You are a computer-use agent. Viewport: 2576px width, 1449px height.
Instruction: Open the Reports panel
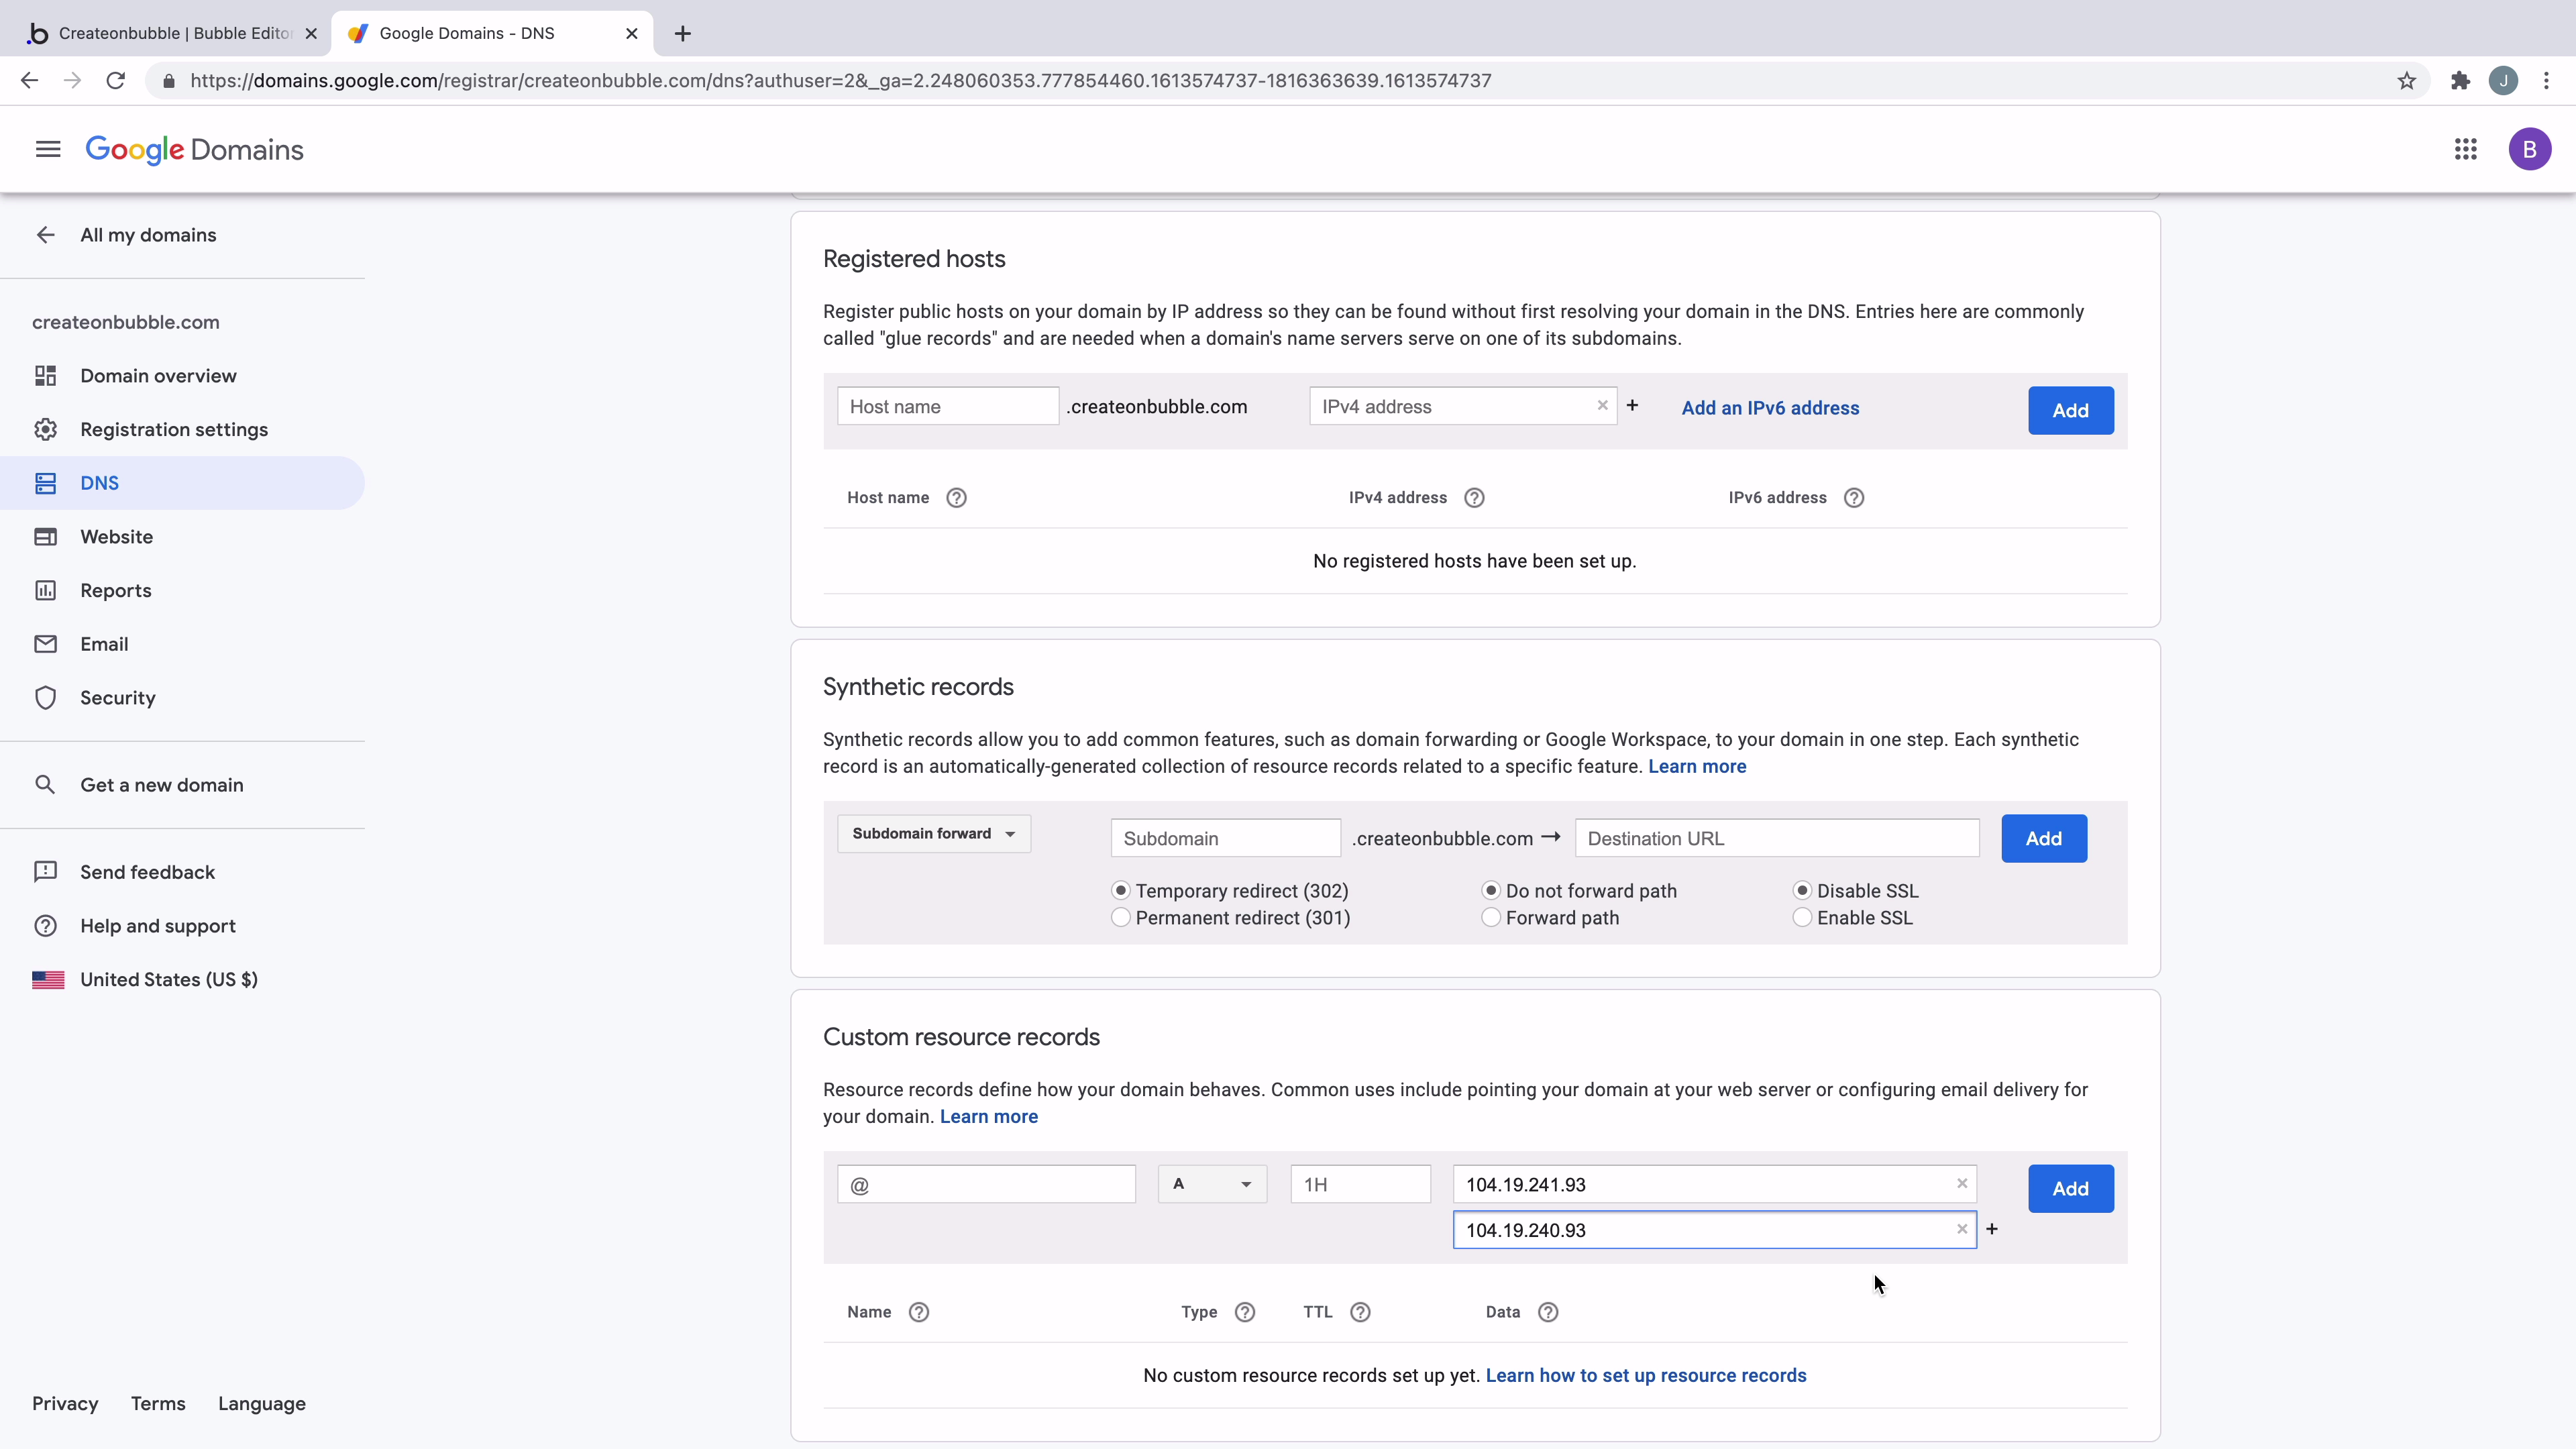point(116,590)
